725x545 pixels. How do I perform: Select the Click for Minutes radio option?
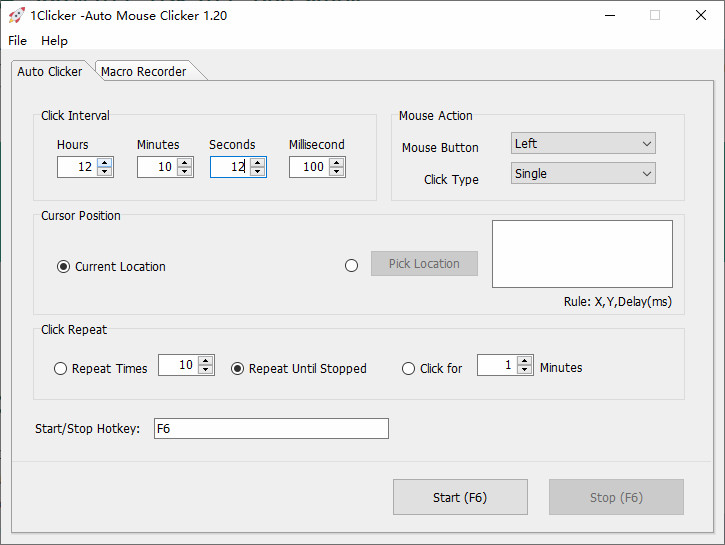408,368
